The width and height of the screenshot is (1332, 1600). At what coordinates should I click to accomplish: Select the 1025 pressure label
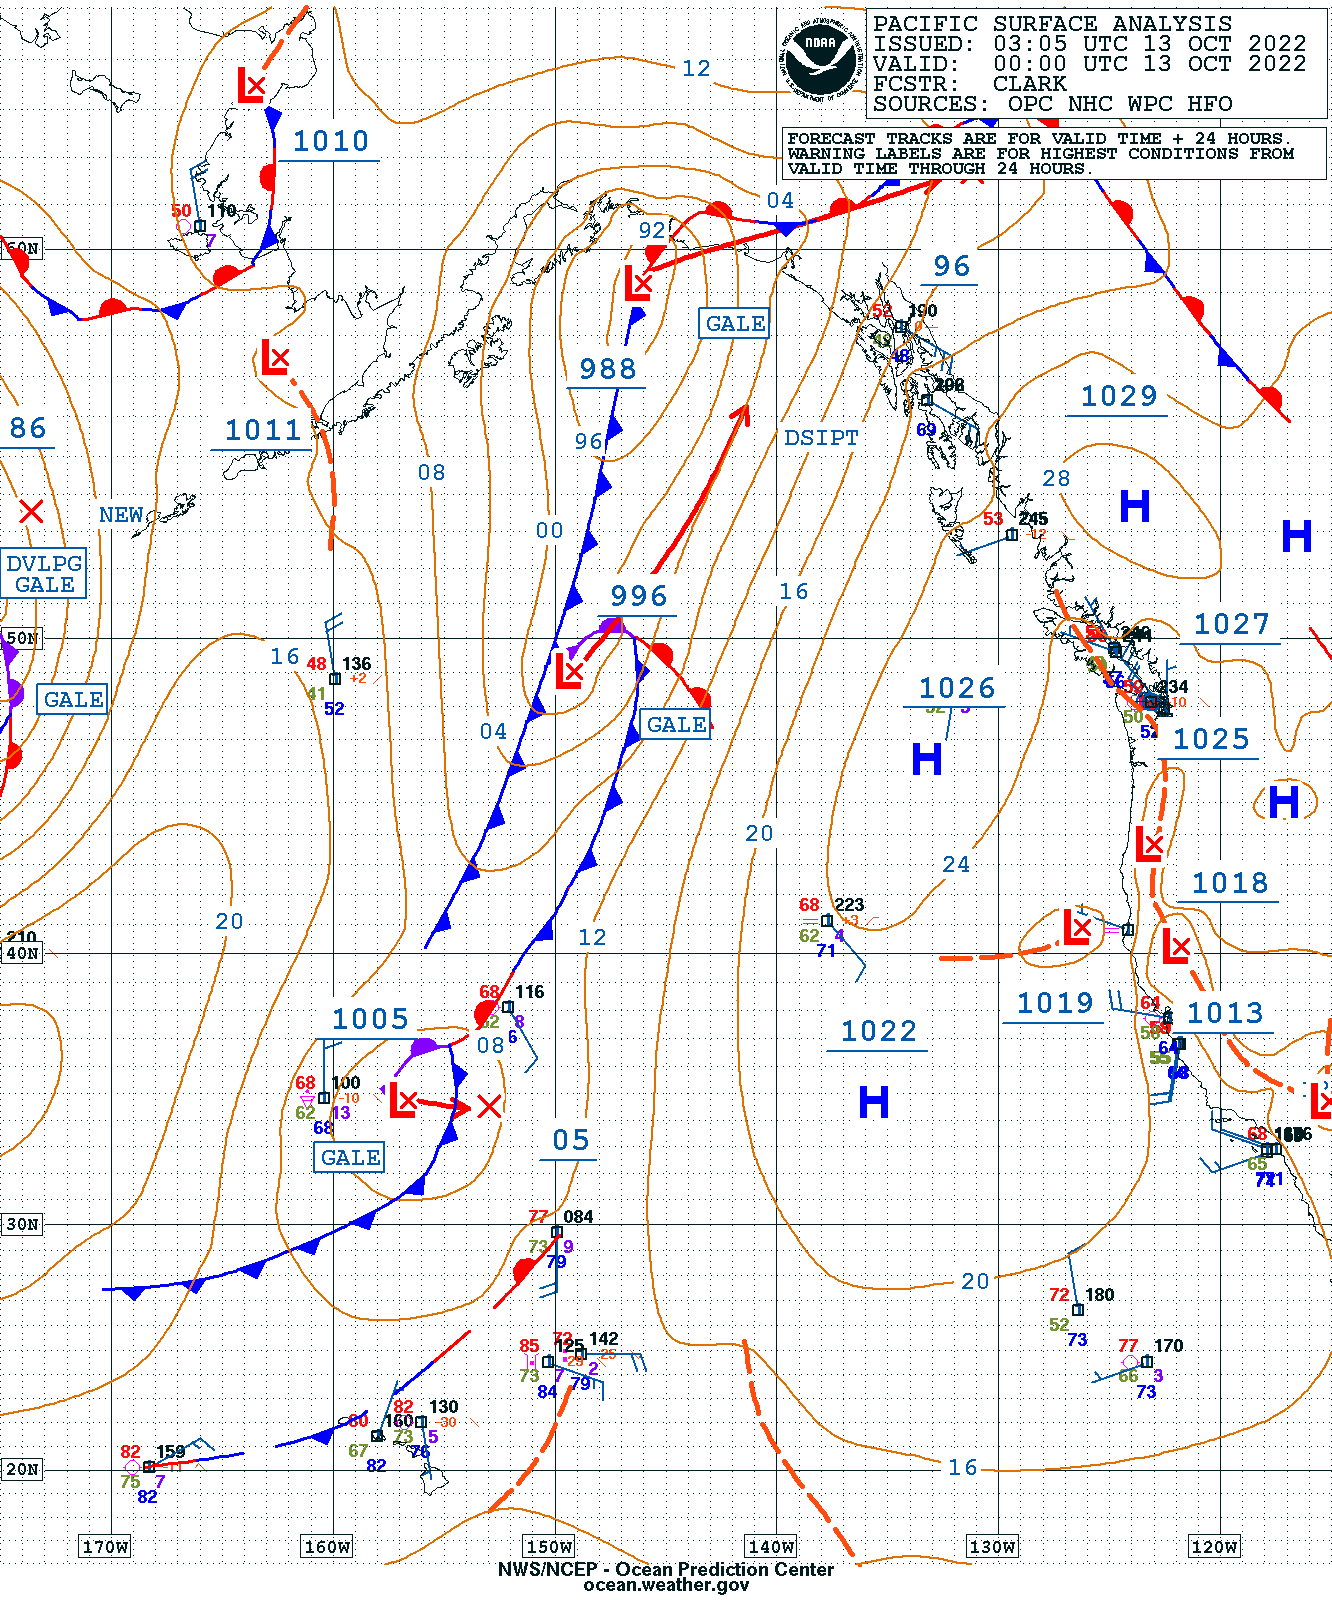[1211, 740]
